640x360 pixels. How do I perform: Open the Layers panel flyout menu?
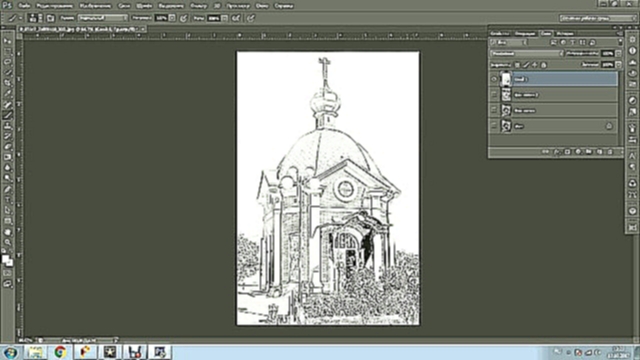pos(620,33)
